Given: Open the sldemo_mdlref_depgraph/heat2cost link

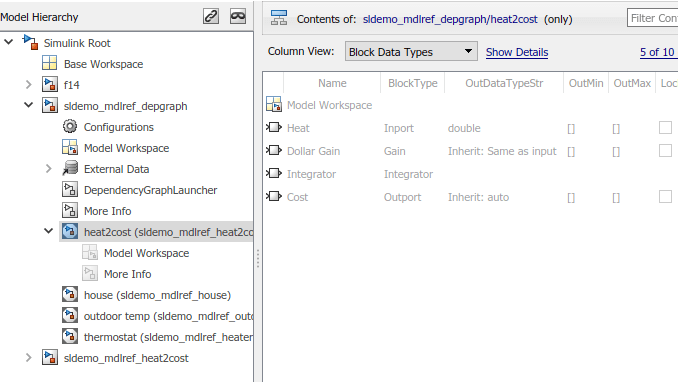Looking at the screenshot, I should click(x=450, y=19).
